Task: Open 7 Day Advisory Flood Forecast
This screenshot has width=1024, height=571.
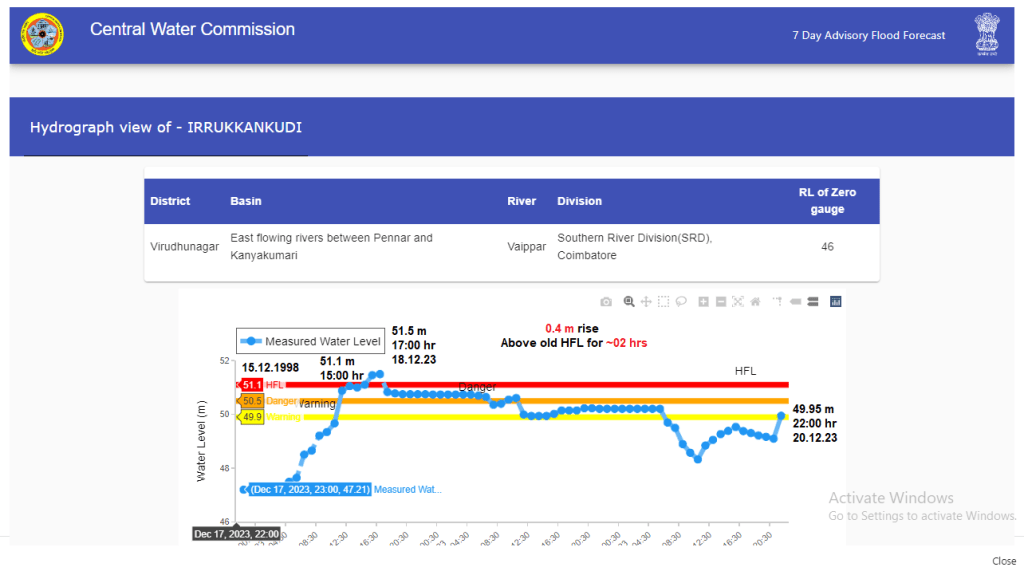Action: click(868, 35)
